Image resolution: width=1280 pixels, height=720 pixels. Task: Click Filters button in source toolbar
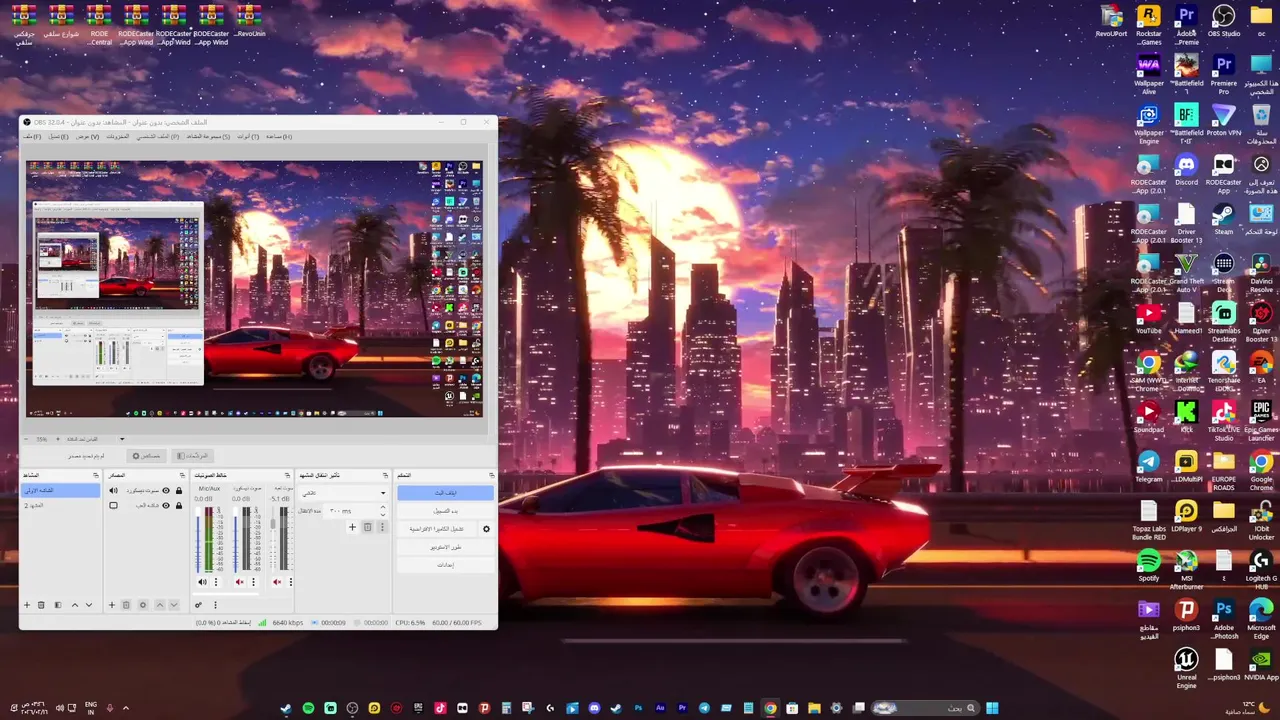(x=193, y=456)
